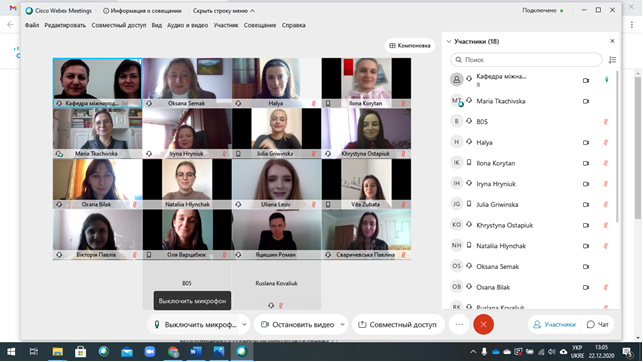The height and width of the screenshot is (362, 643).
Task: Open Информация о совещании
Action: click(142, 11)
